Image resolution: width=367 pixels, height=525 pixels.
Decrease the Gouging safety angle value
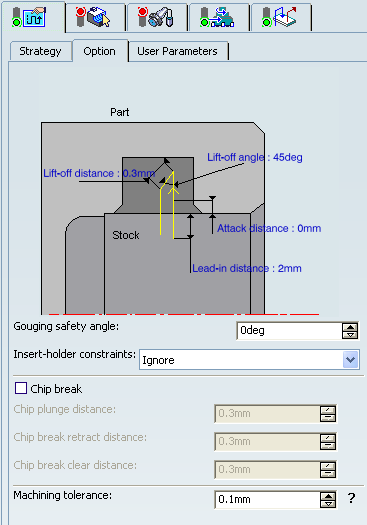pyautogui.click(x=350, y=334)
